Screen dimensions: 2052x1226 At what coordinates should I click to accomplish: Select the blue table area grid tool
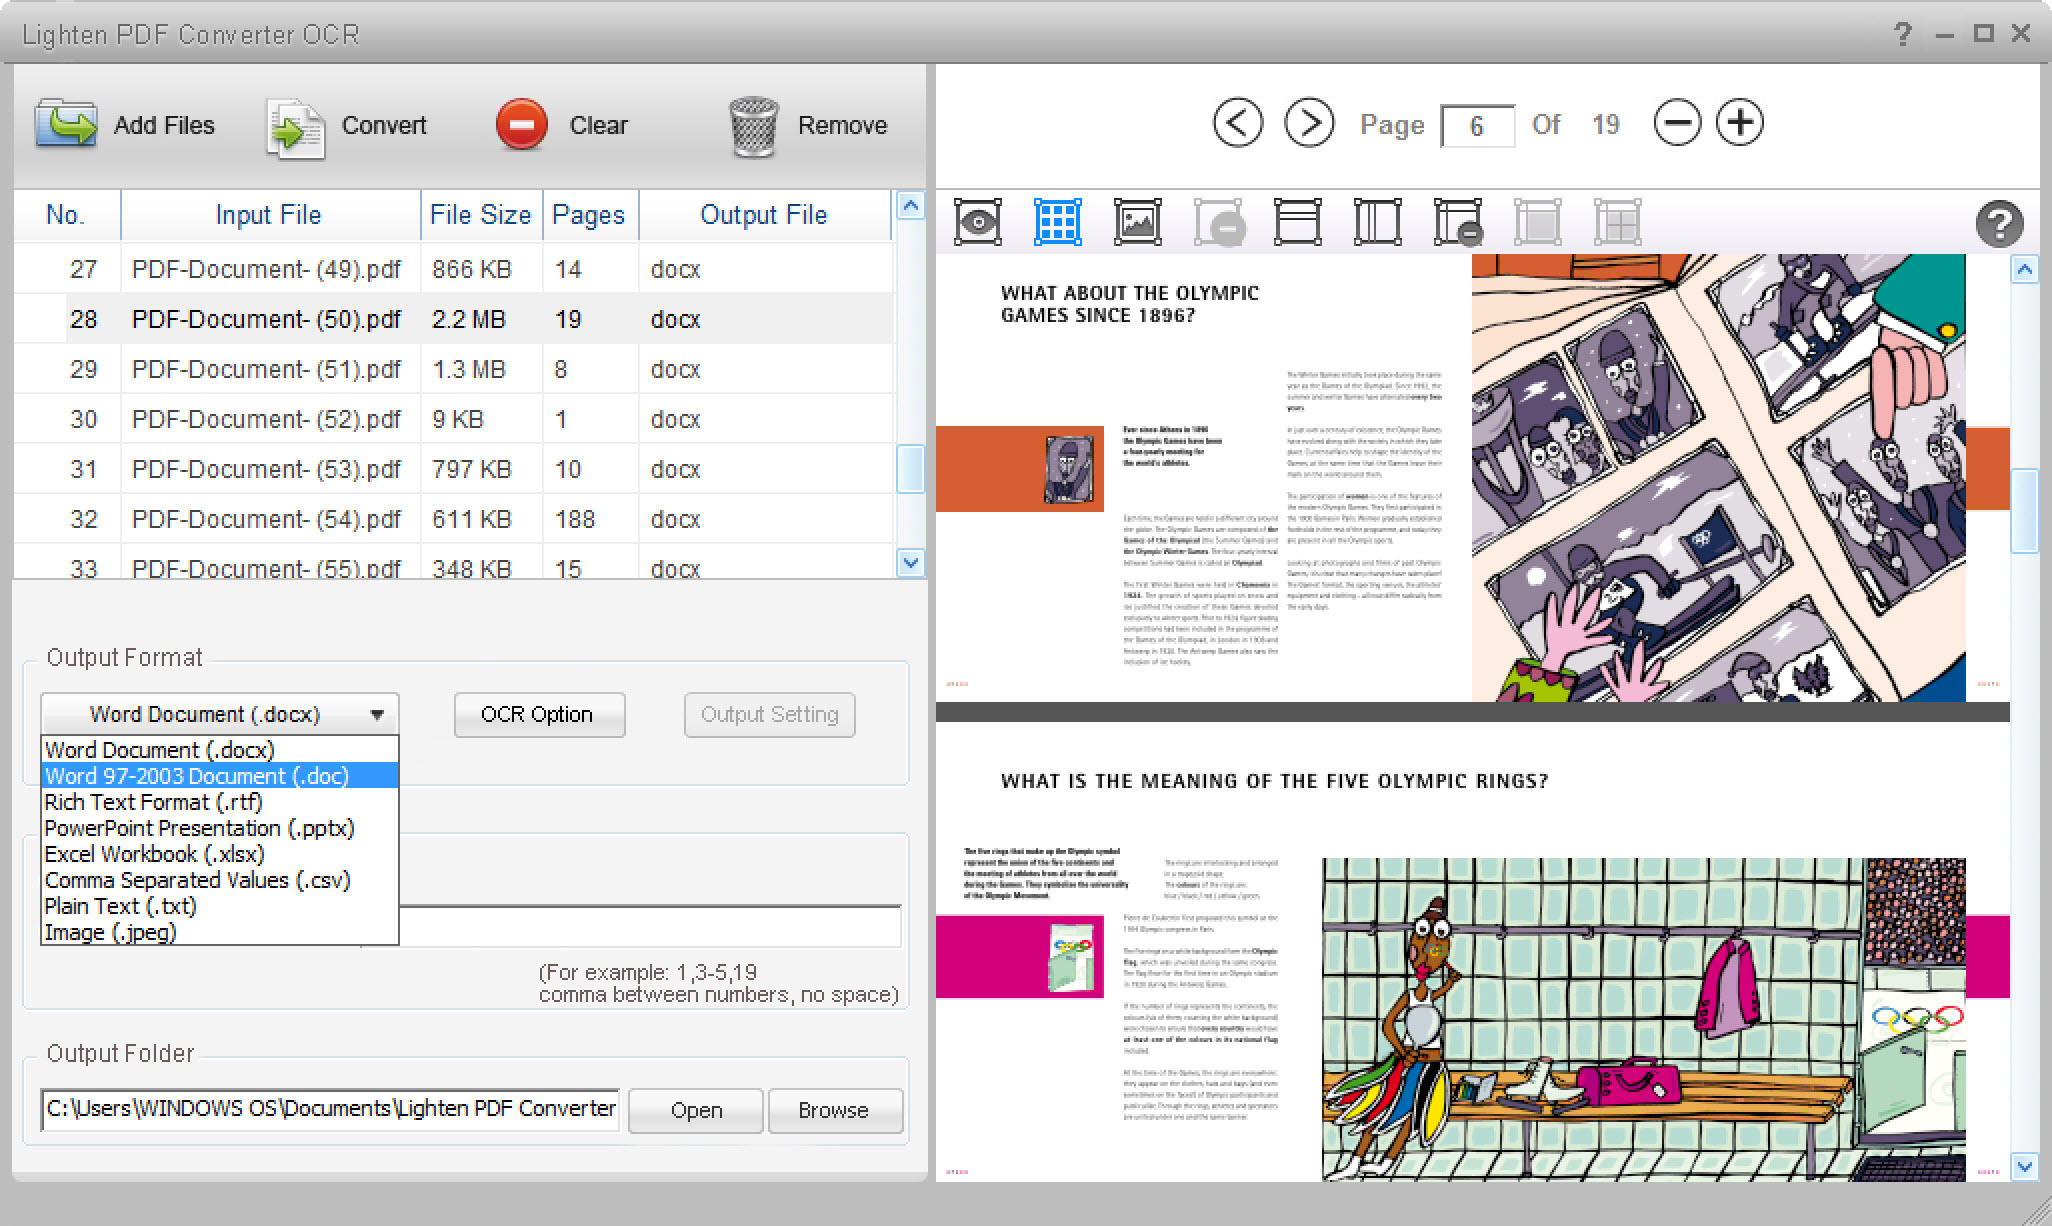point(1057,222)
